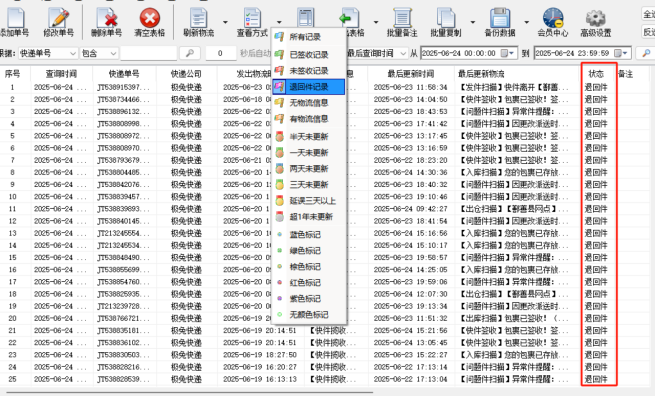Click the search magnifier button beside keyword field
The width and height of the screenshot is (655, 397).
[x=190, y=53]
